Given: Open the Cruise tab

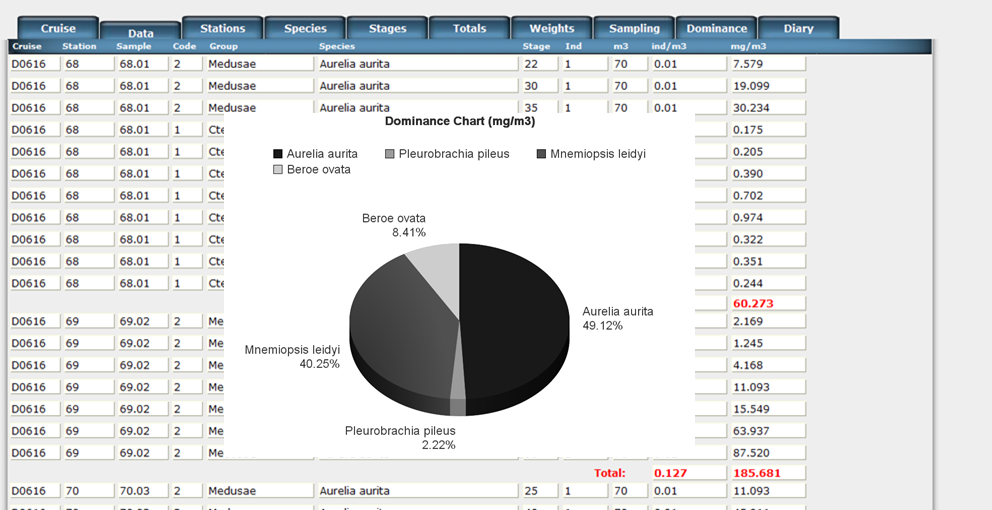Looking at the screenshot, I should pos(58,28).
